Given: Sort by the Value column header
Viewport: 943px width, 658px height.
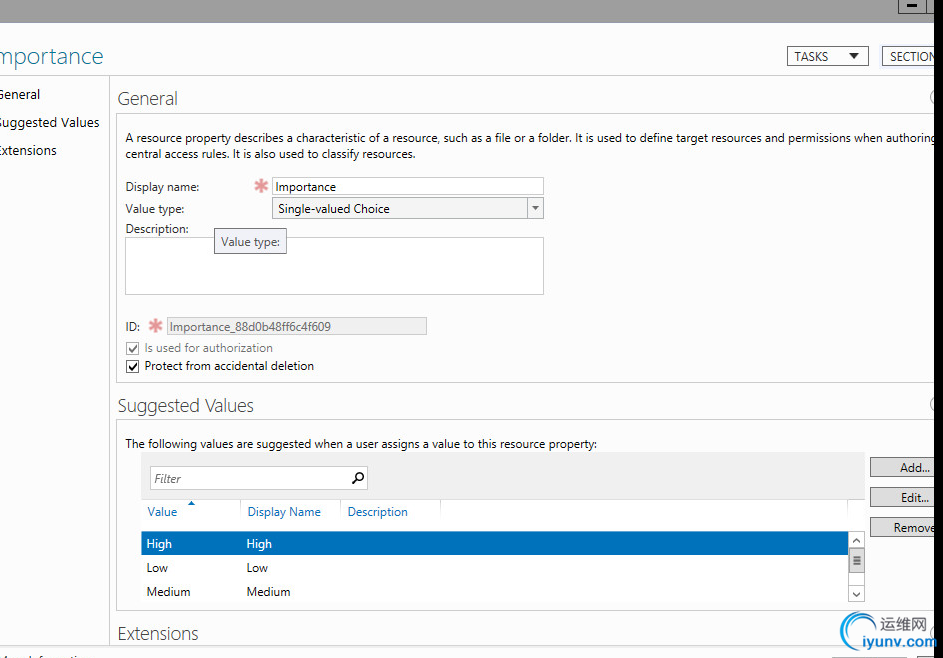Looking at the screenshot, I should point(162,512).
